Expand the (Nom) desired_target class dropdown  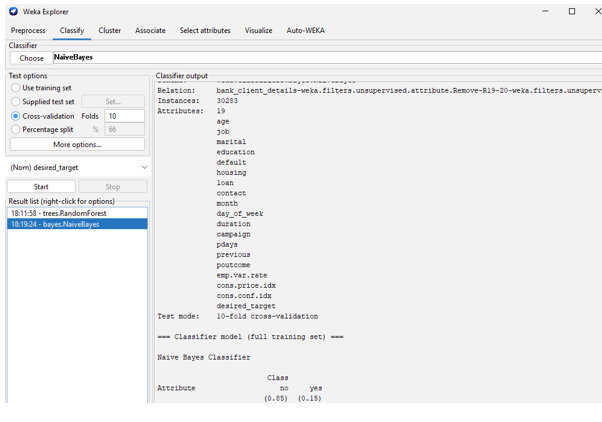tap(79, 167)
